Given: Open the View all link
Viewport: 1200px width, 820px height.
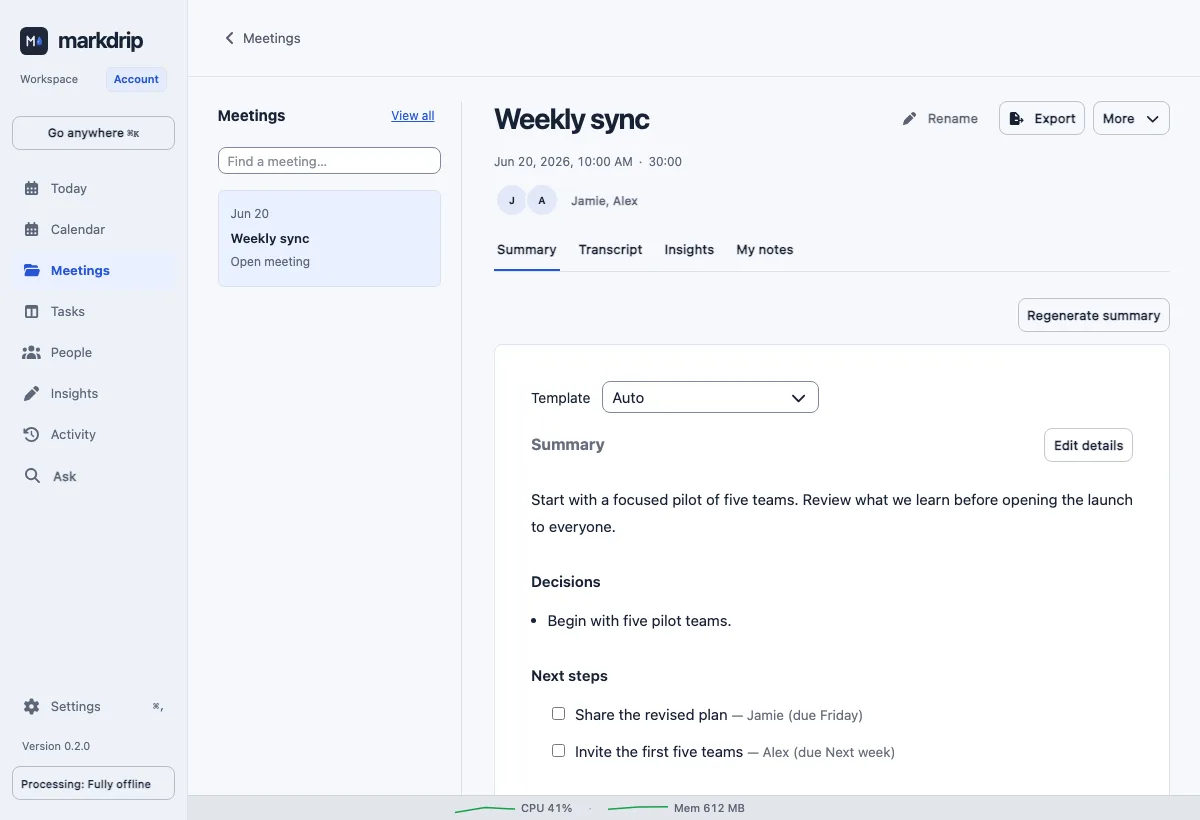Looking at the screenshot, I should point(413,116).
